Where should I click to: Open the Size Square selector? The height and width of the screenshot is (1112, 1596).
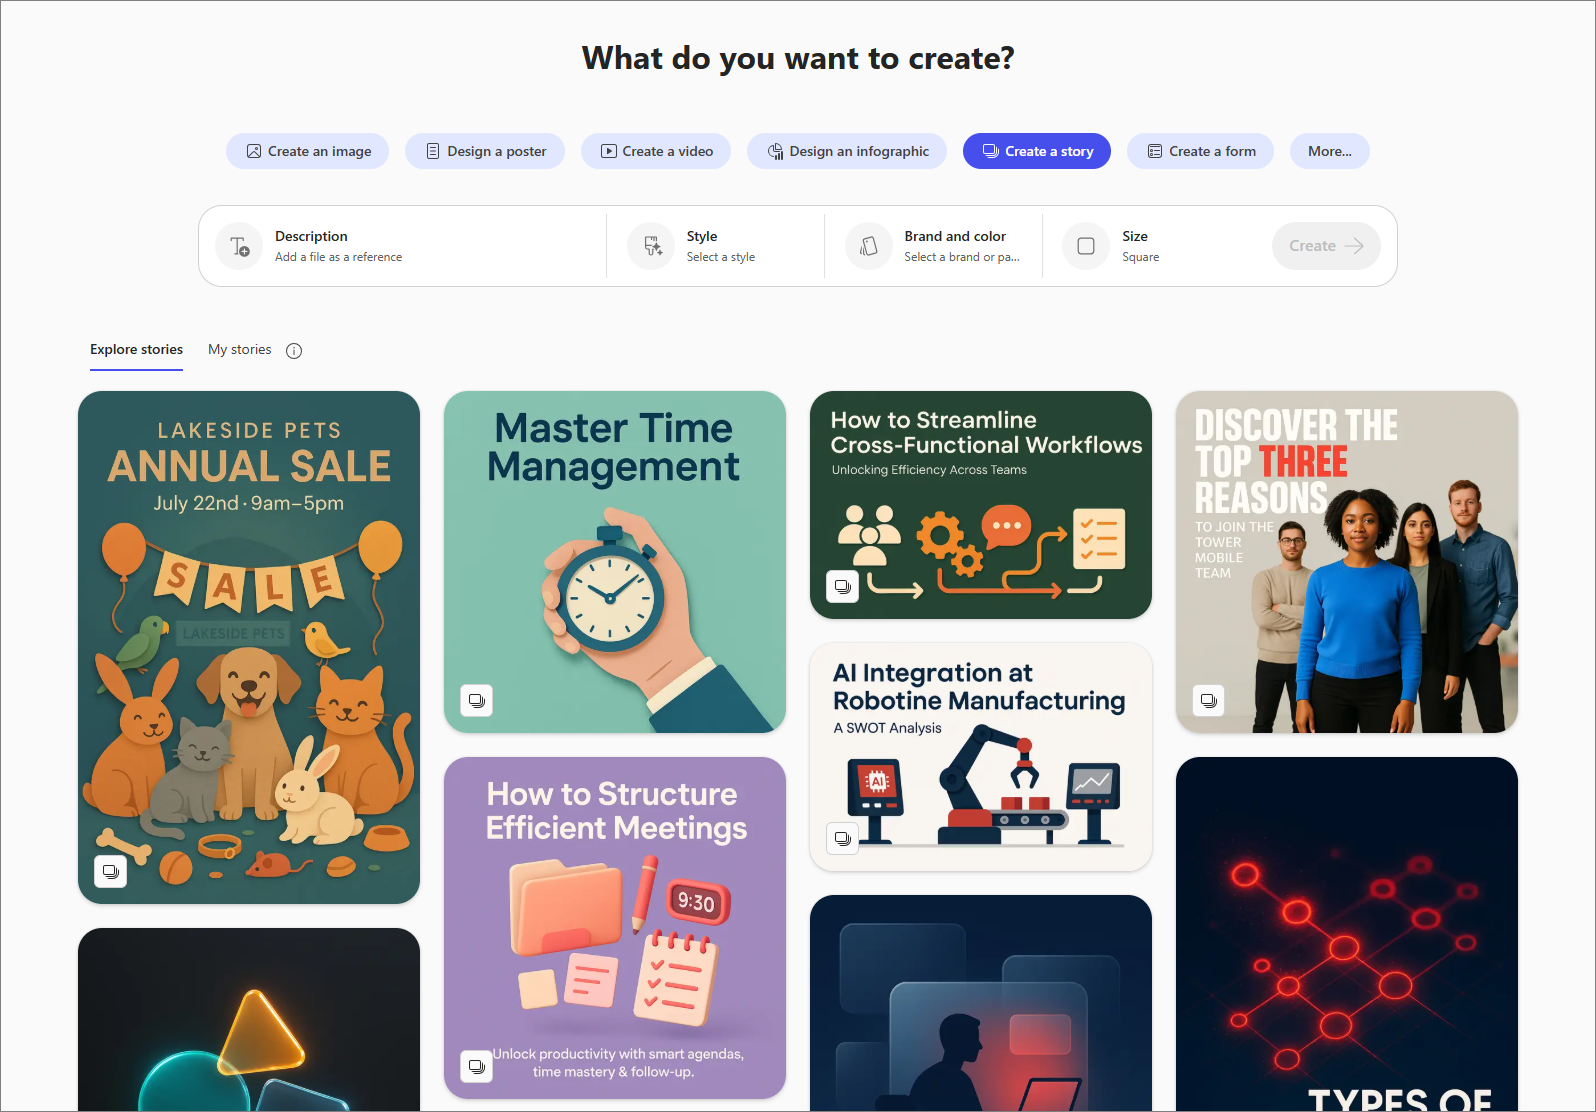pyautogui.click(x=1150, y=246)
